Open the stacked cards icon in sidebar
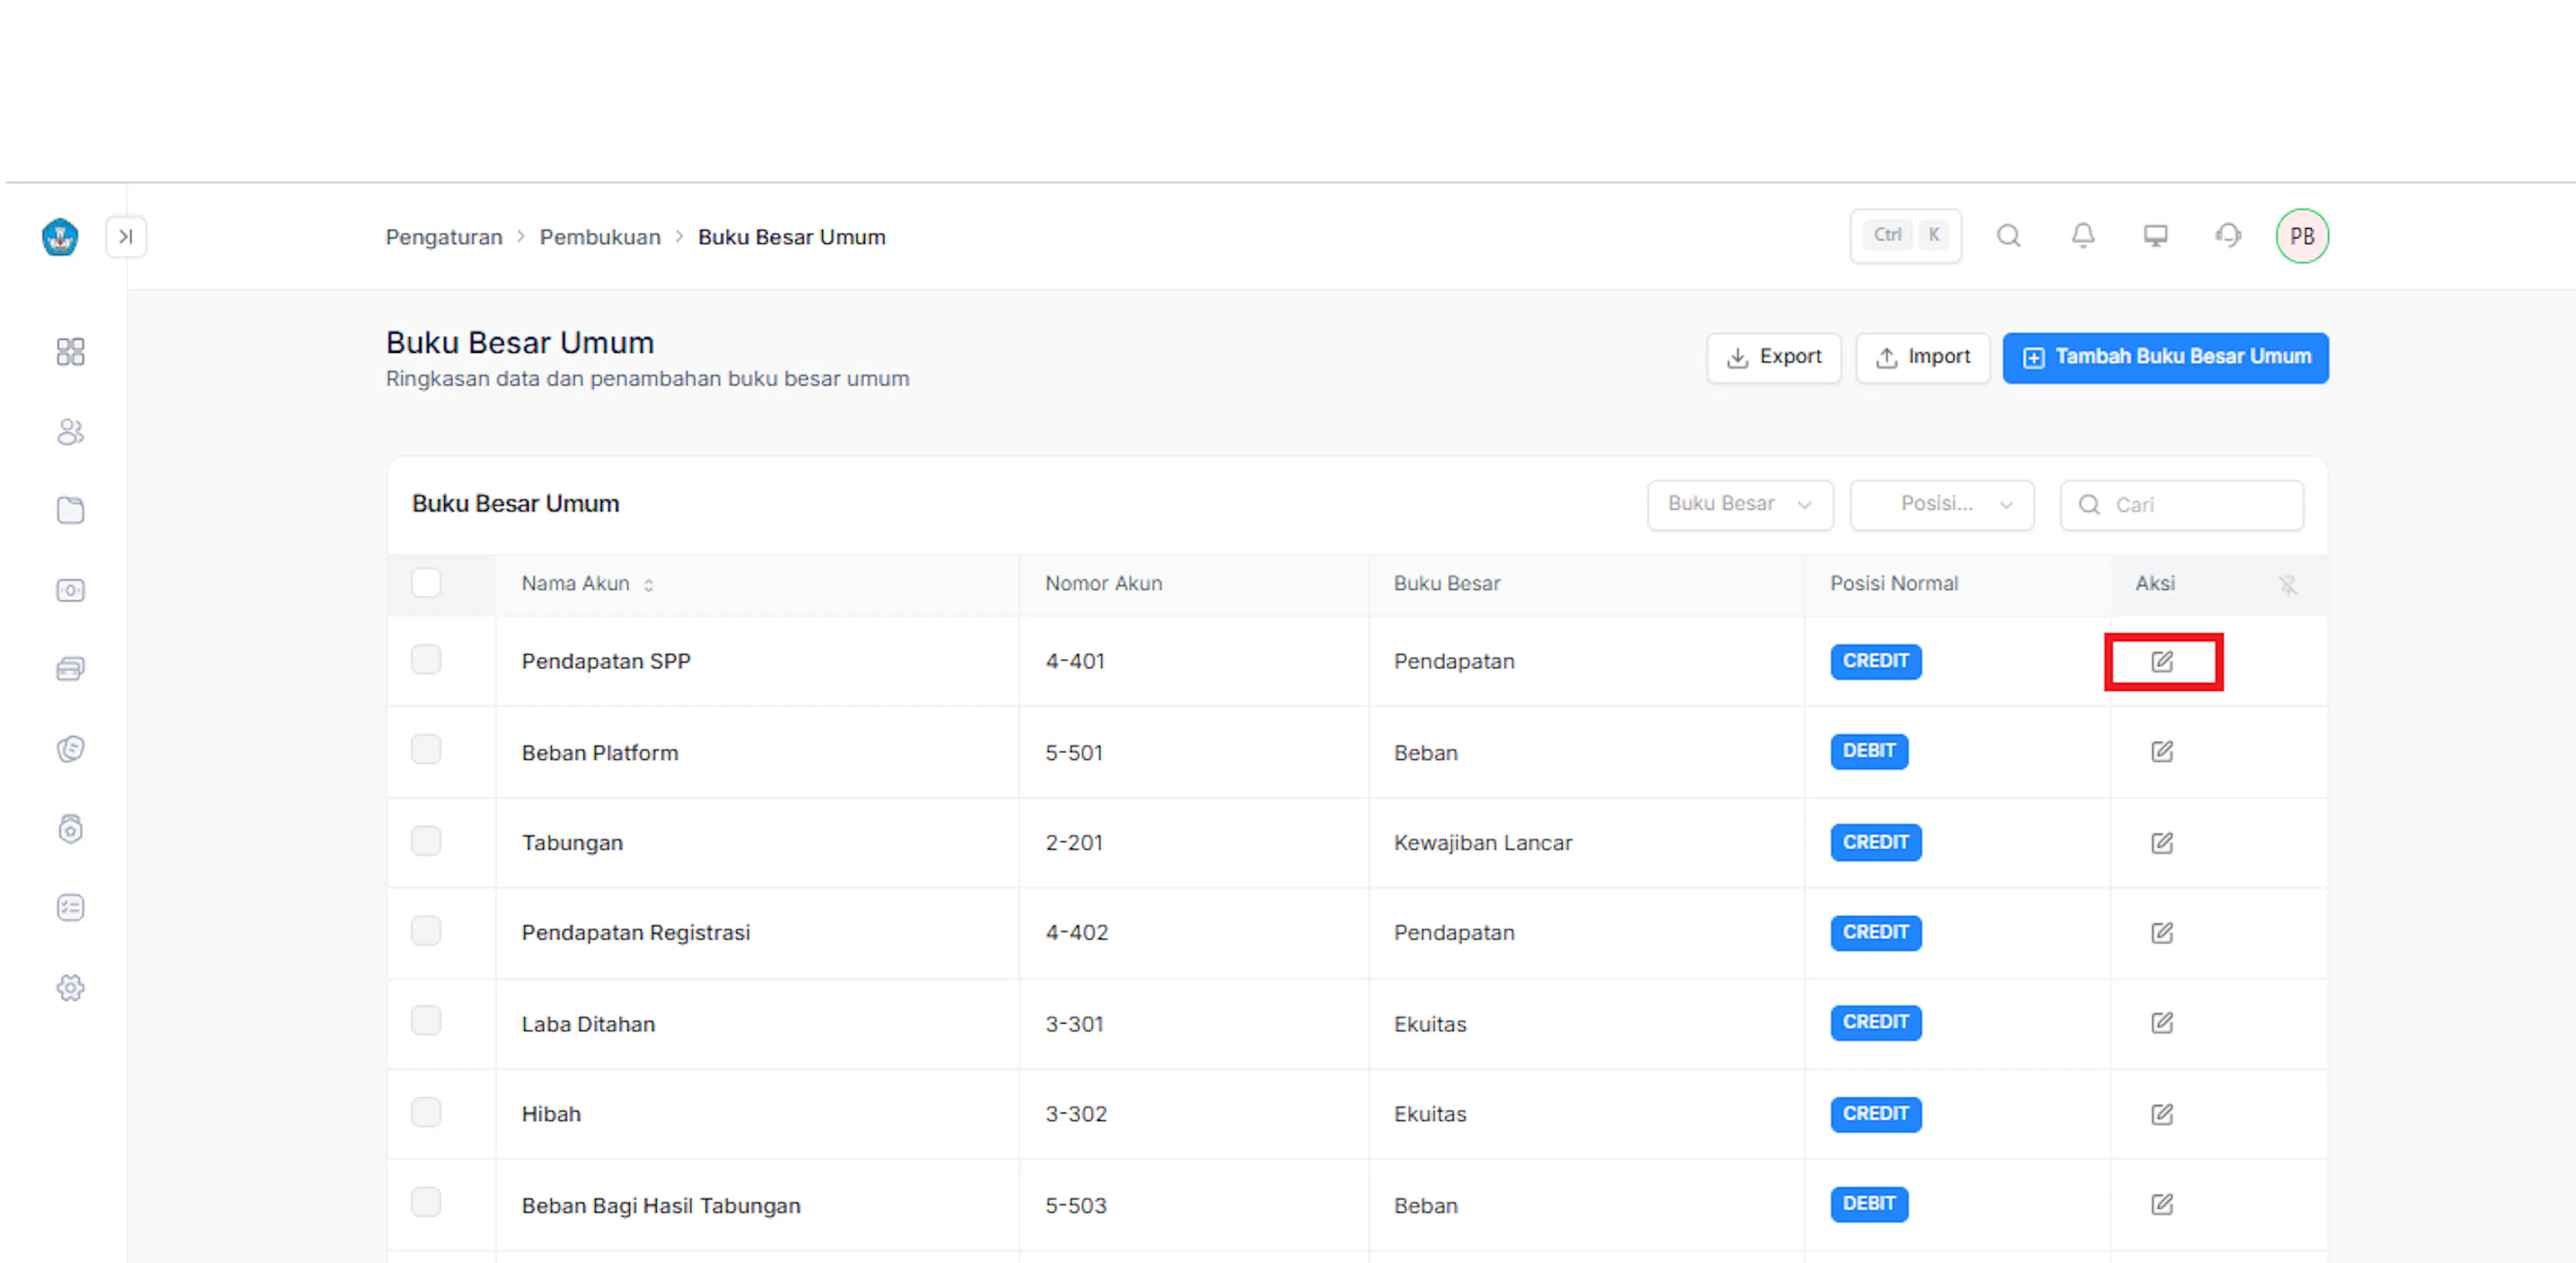 [x=70, y=669]
